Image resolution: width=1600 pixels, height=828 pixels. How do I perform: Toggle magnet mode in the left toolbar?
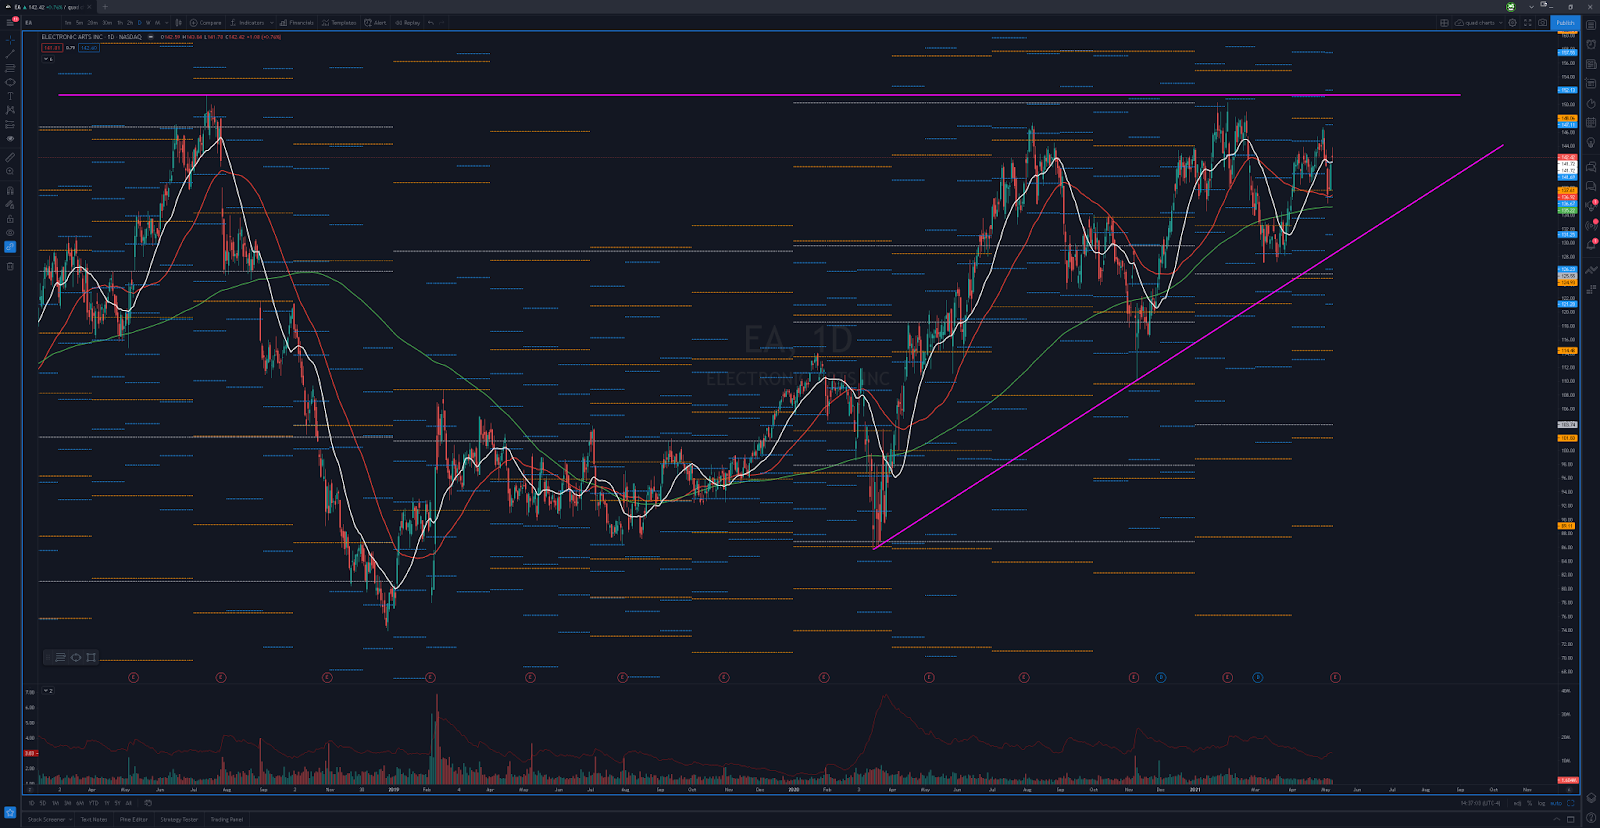pos(10,190)
